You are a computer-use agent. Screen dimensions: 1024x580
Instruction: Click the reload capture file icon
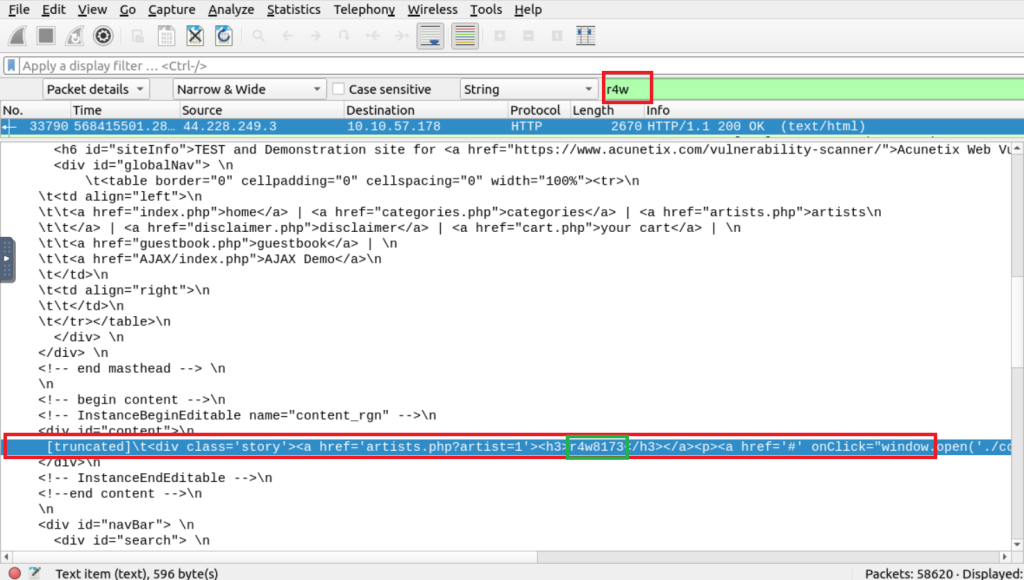[224, 37]
